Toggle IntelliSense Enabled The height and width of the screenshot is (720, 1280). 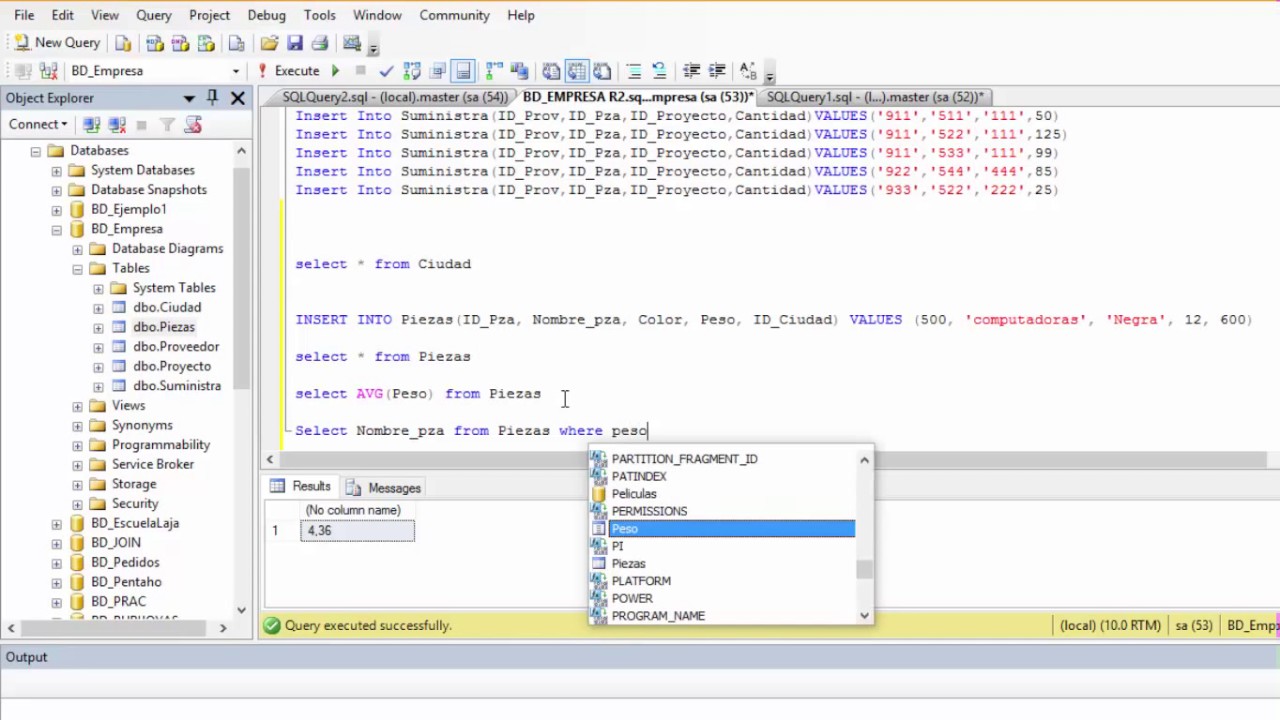463,71
